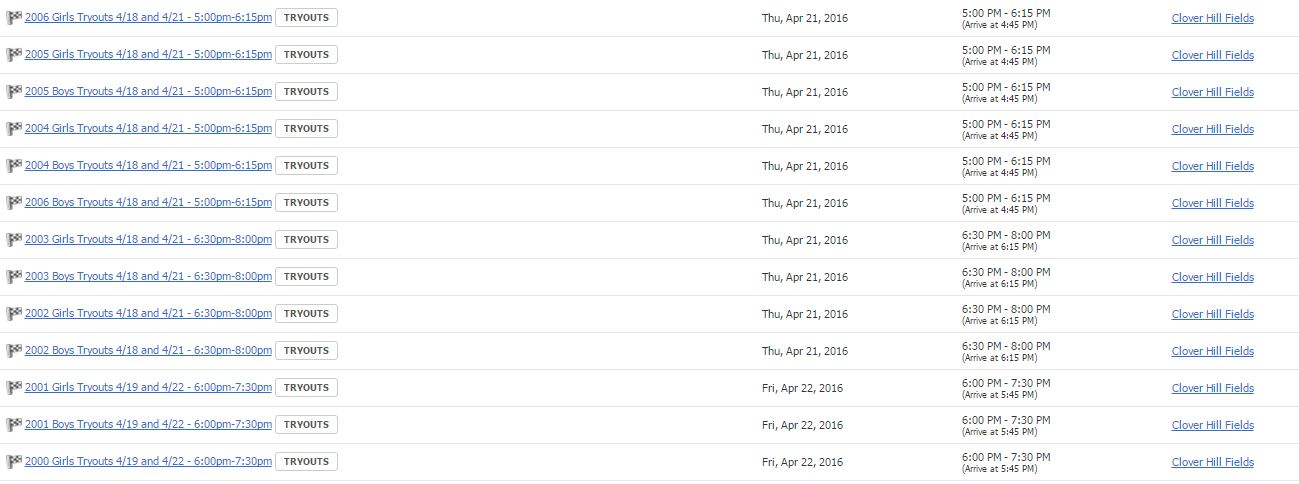Click checkered flag icon beside 2006 Girls Tryouts
Viewport: 1299px width, 484px height.
14,17
